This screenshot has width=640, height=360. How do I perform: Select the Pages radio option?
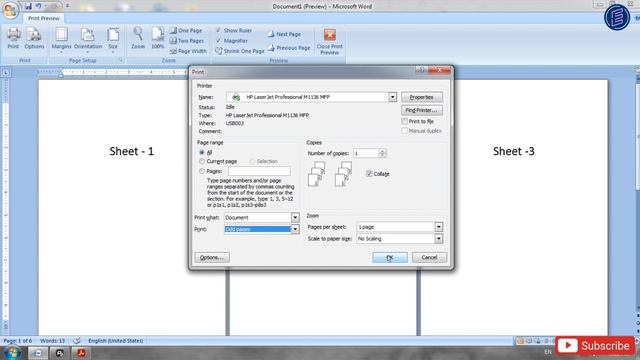pos(202,171)
